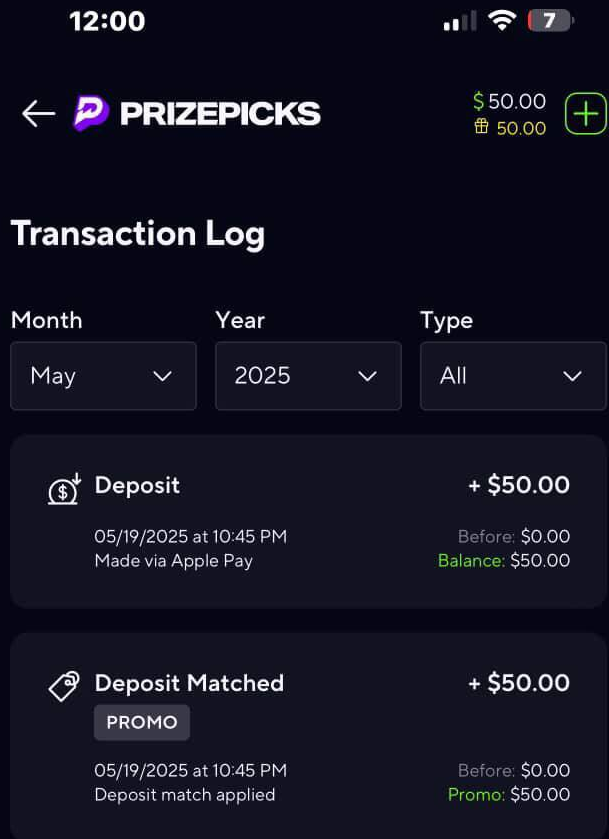The image size is (609, 839).
Task: Tap the 50.00 promo balance amount
Action: (521, 128)
